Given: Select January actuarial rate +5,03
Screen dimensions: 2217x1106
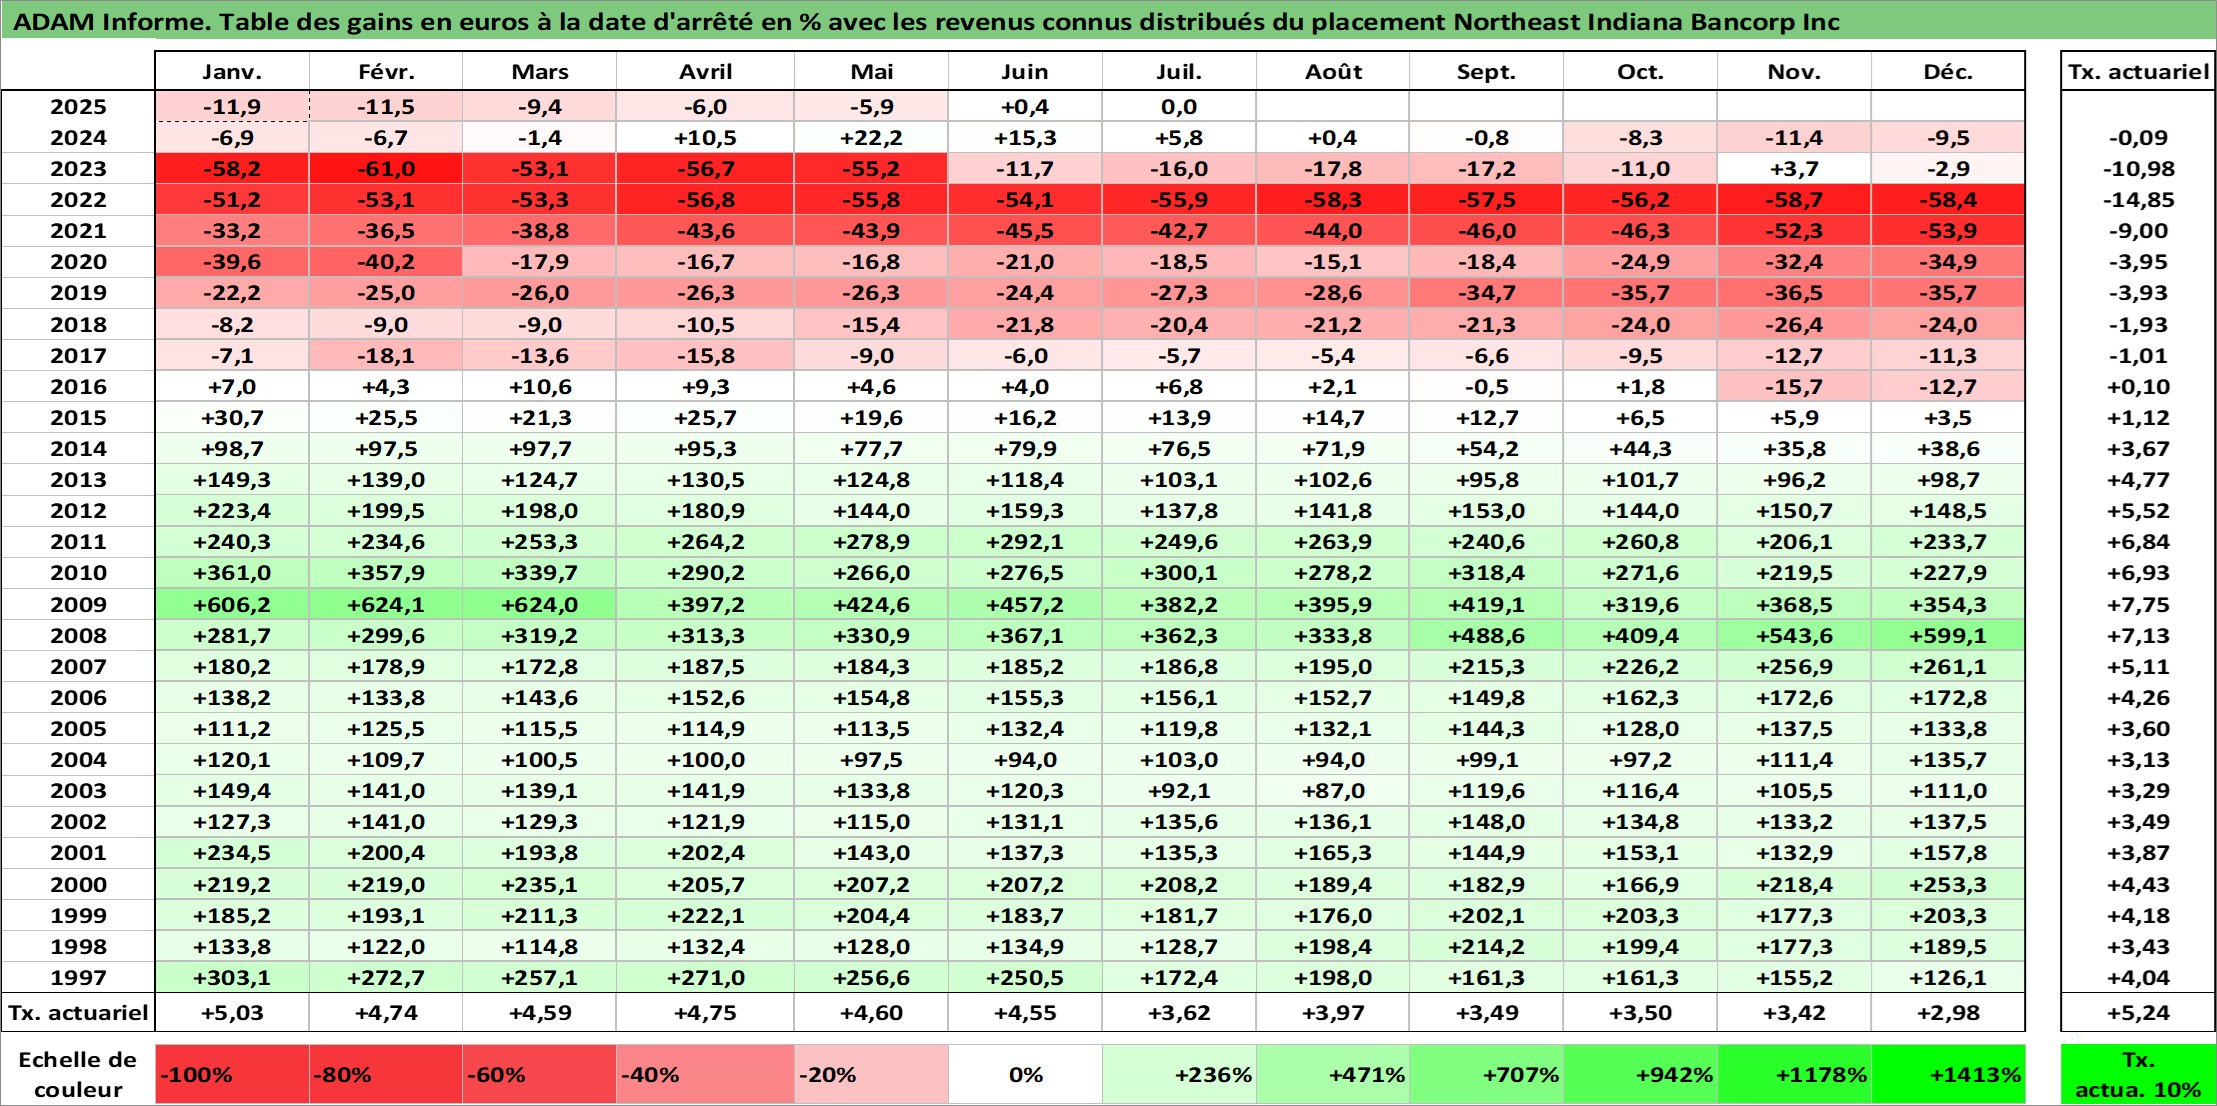Looking at the screenshot, I should point(232,1013).
